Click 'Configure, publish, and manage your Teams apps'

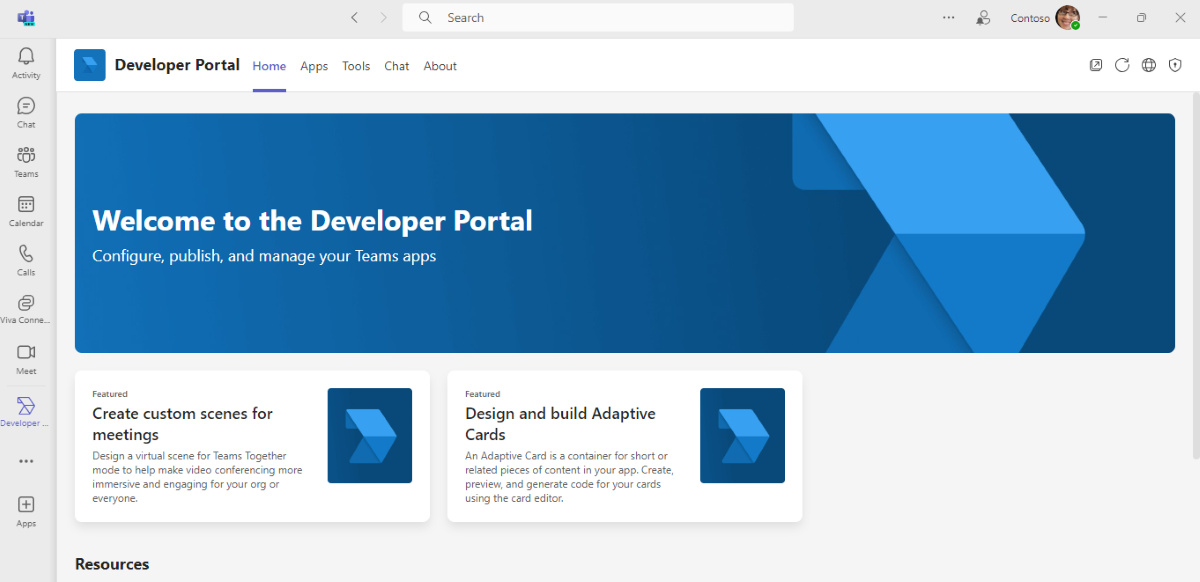[x=264, y=256]
